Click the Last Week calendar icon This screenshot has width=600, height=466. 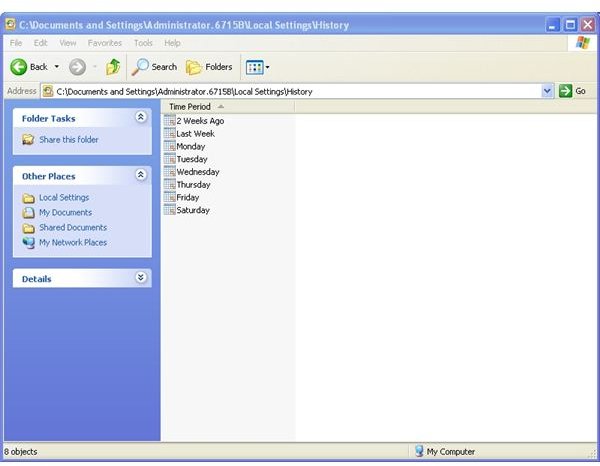[170, 133]
